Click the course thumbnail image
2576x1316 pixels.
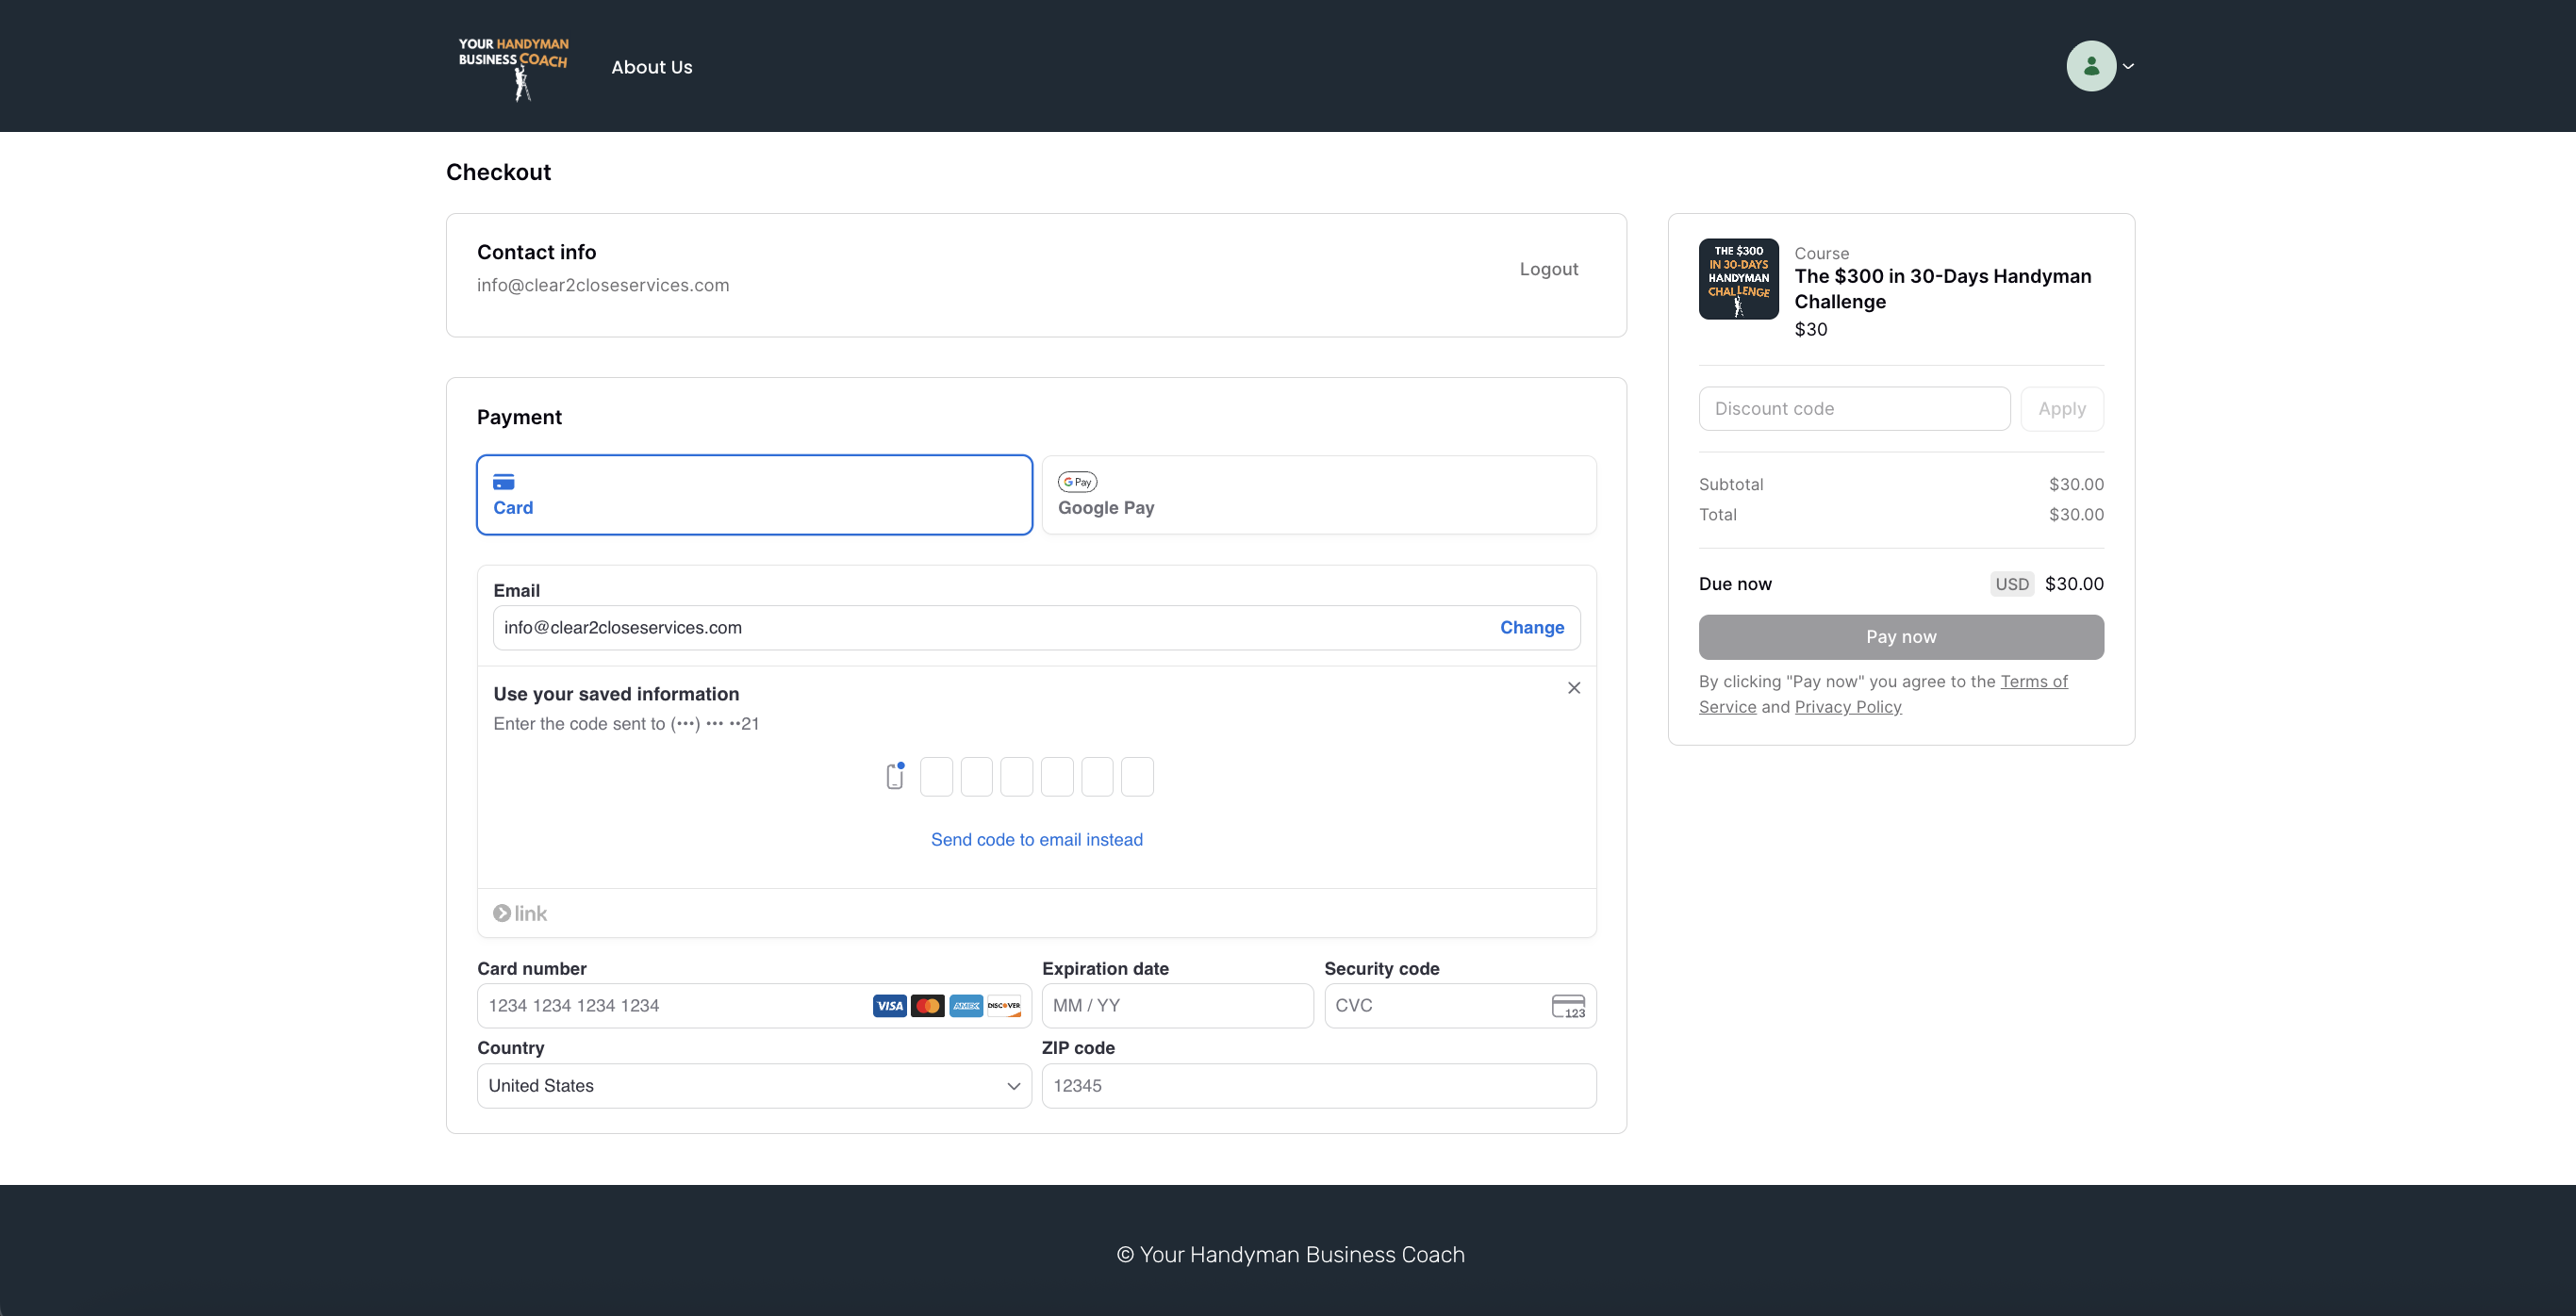point(1738,279)
